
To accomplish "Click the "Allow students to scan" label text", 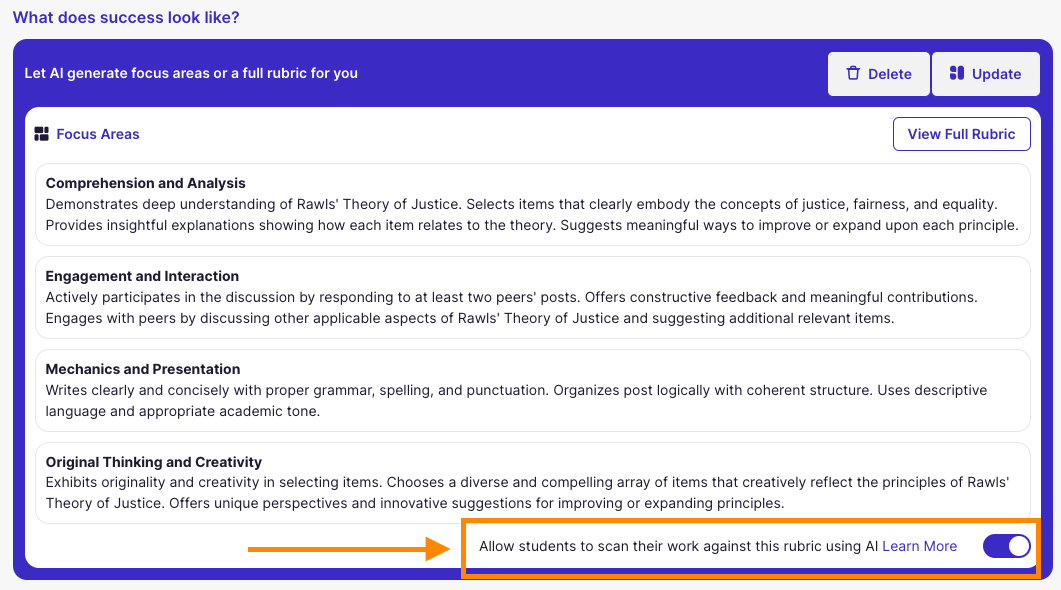I will point(678,546).
